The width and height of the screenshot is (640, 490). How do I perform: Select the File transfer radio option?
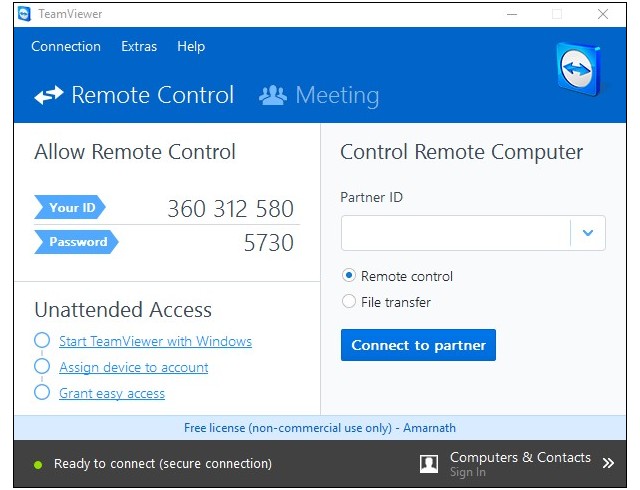tap(349, 302)
